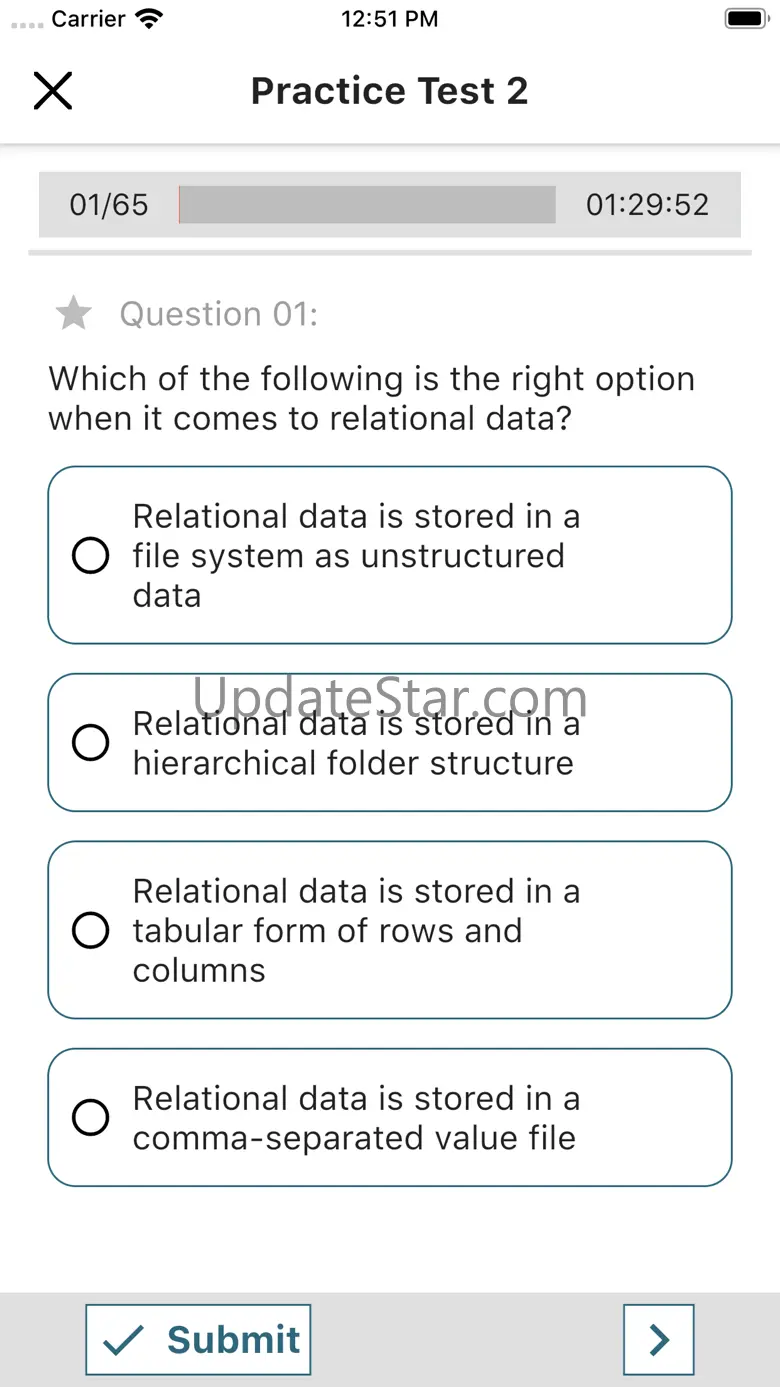
Task: Go to the next question using the arrow
Action: 658,1339
